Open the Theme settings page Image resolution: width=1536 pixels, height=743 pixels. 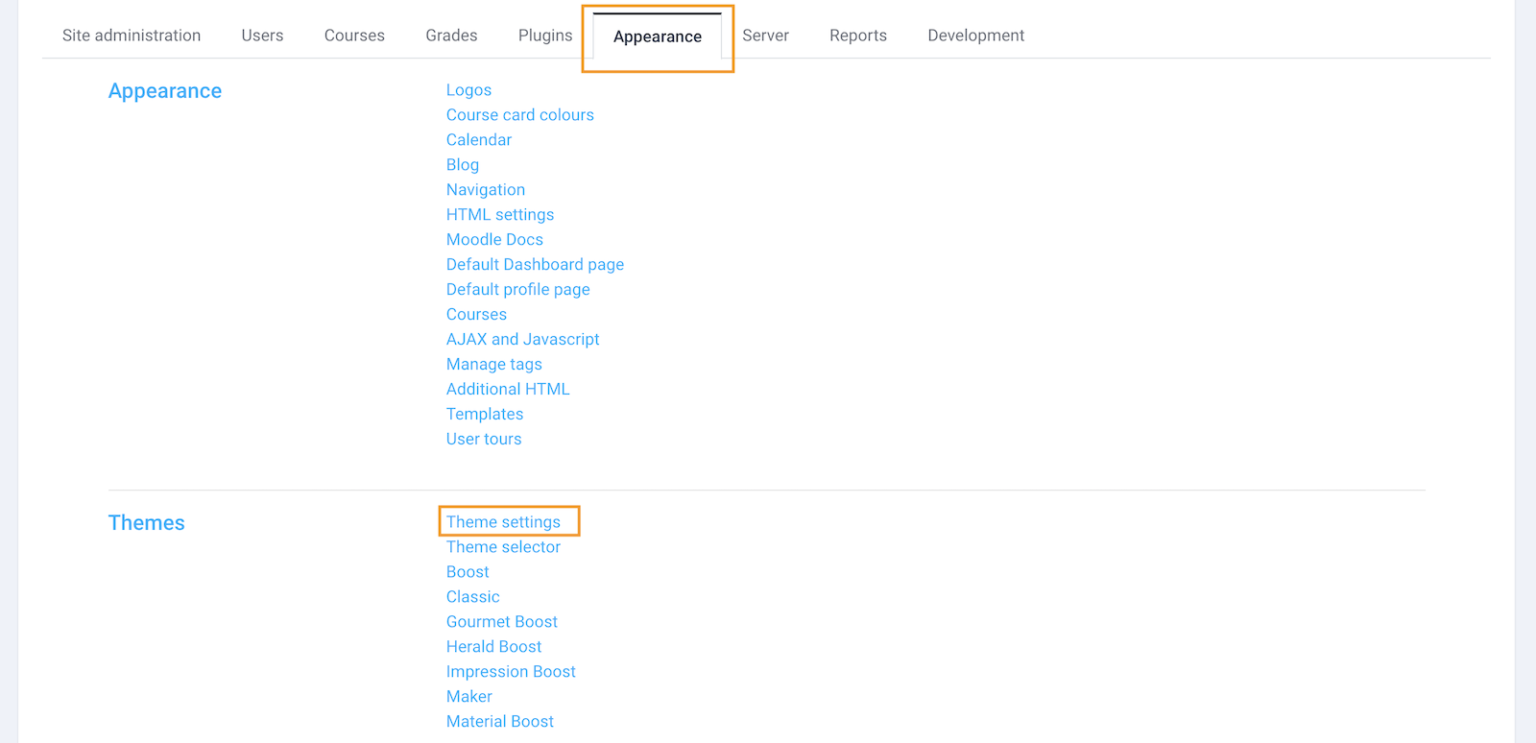coord(503,521)
